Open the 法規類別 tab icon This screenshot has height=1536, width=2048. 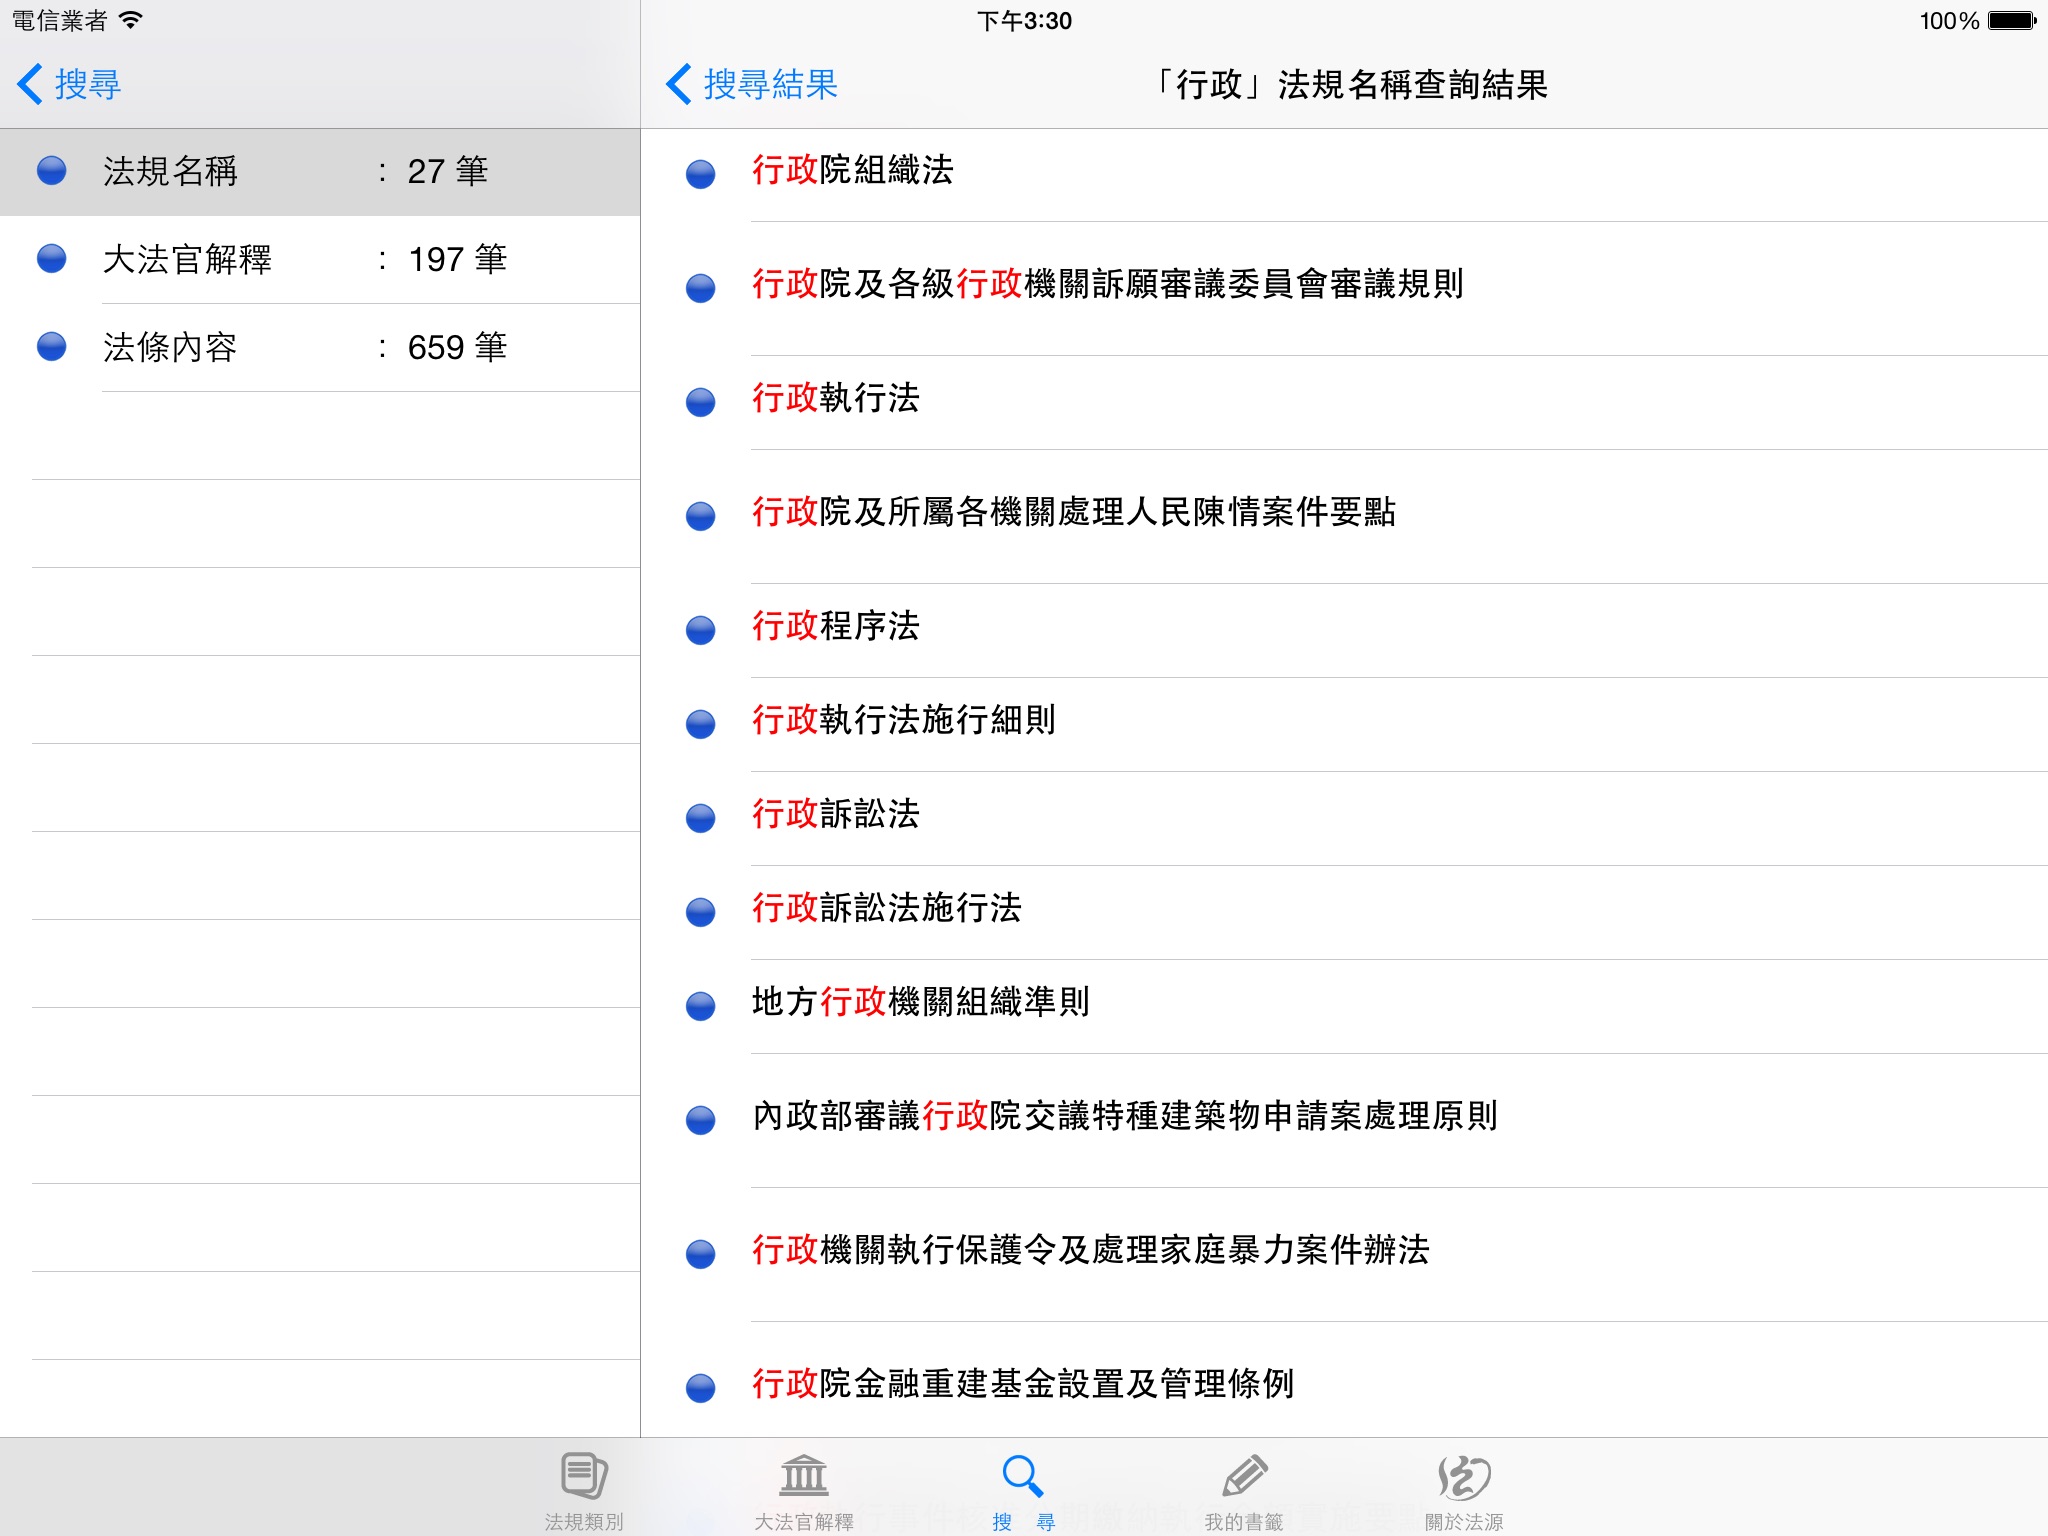[584, 1477]
